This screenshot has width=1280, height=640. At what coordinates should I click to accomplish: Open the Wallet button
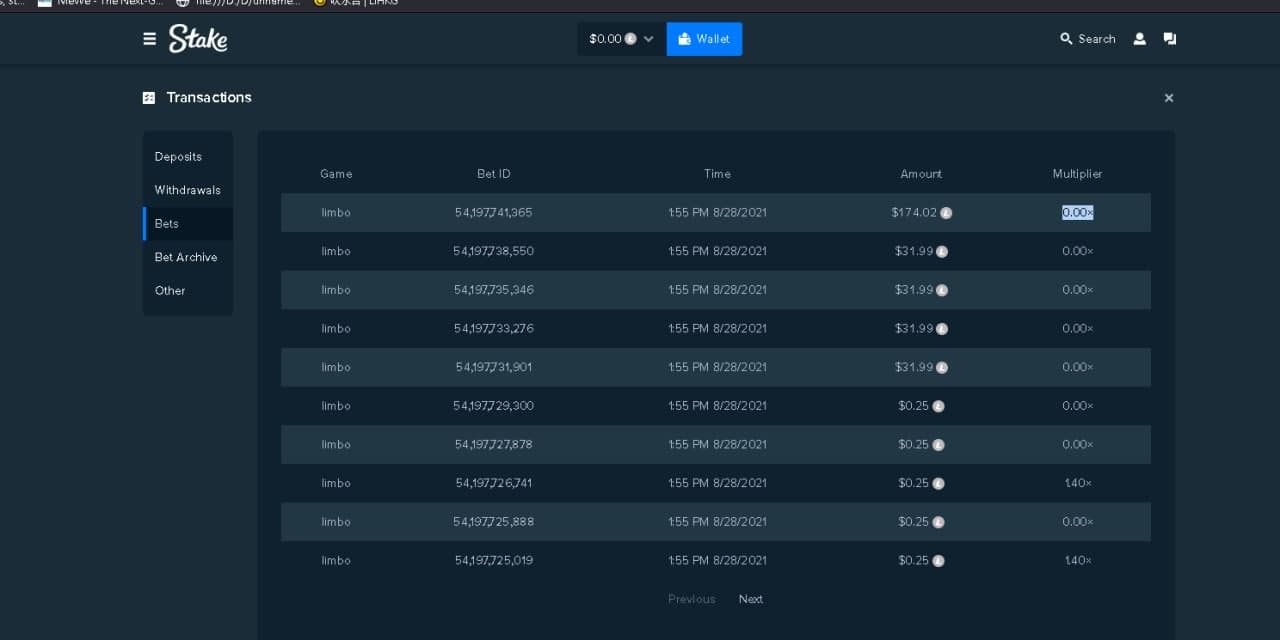704,39
